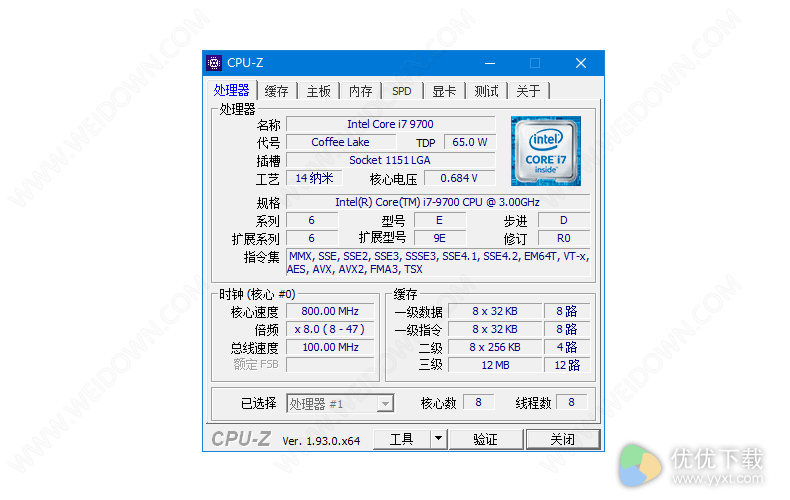Screen dimensions: 790x500
Task: Open the 关于 tab
Action: 529,91
